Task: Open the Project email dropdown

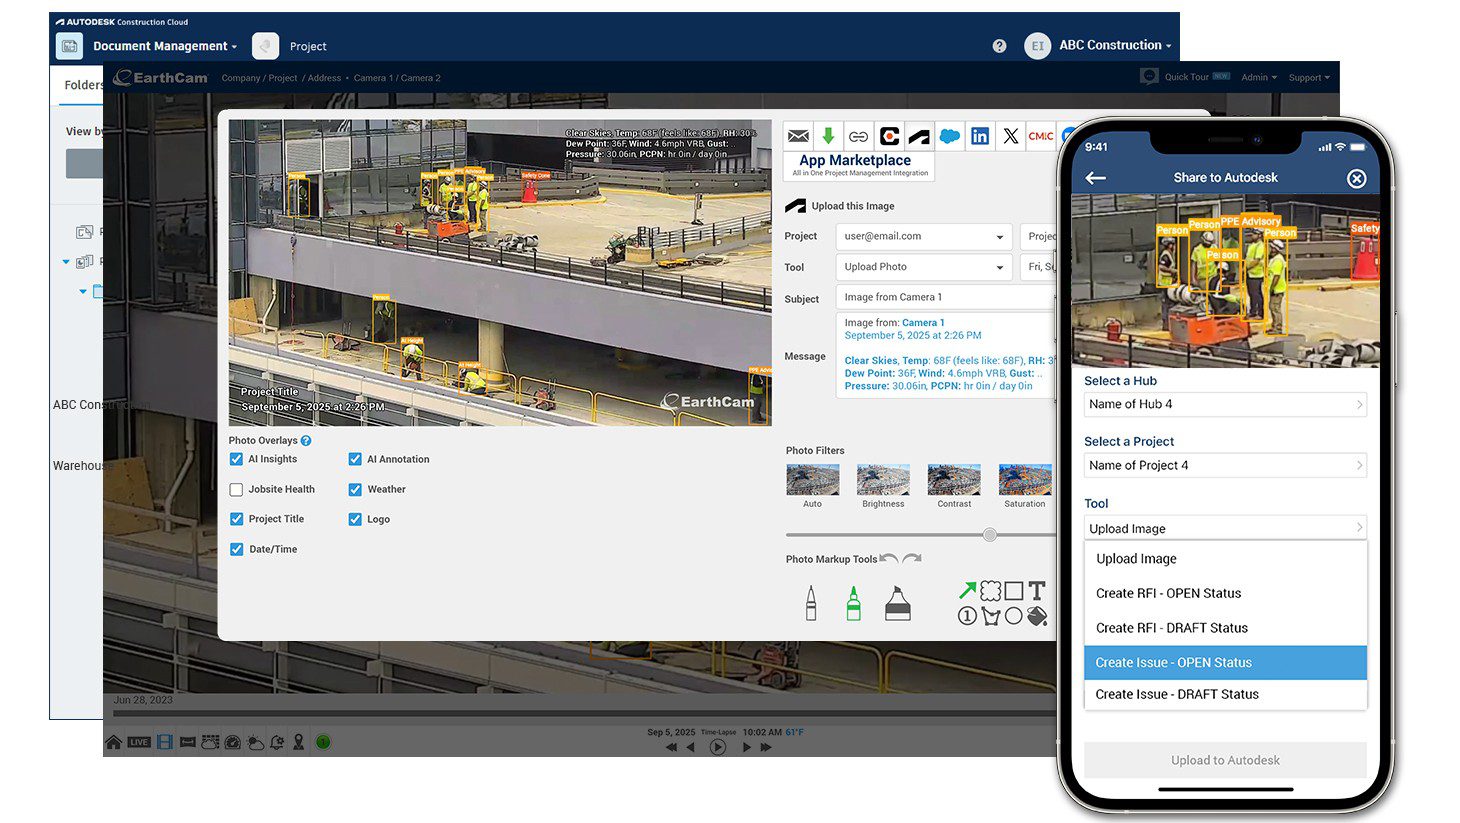Action: (922, 236)
